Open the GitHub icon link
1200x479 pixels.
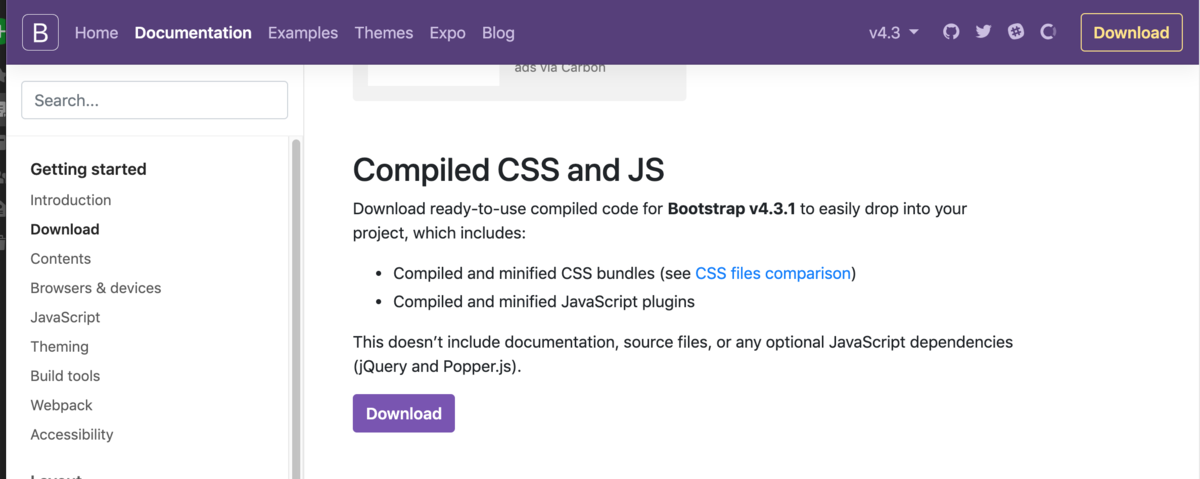click(951, 32)
